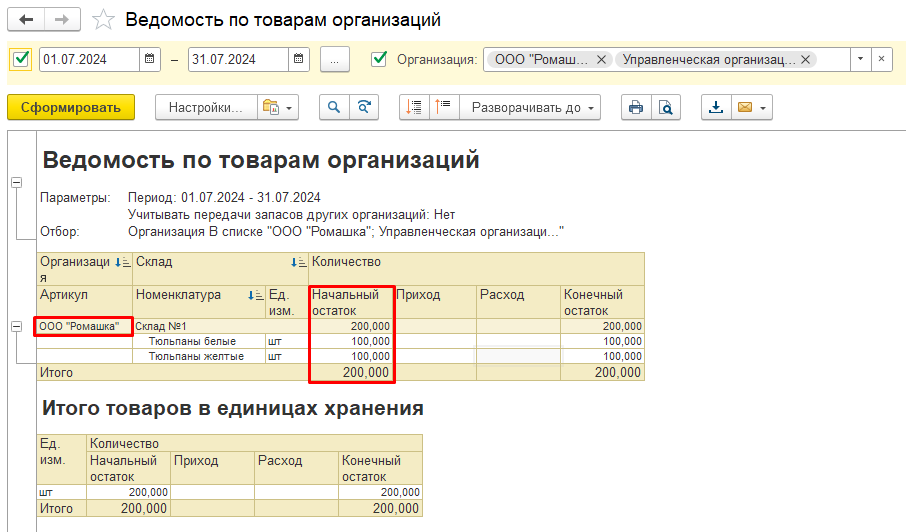Toggle the Организация filter checkbox
Image resolution: width=906 pixels, height=532 pixels.
[379, 59]
